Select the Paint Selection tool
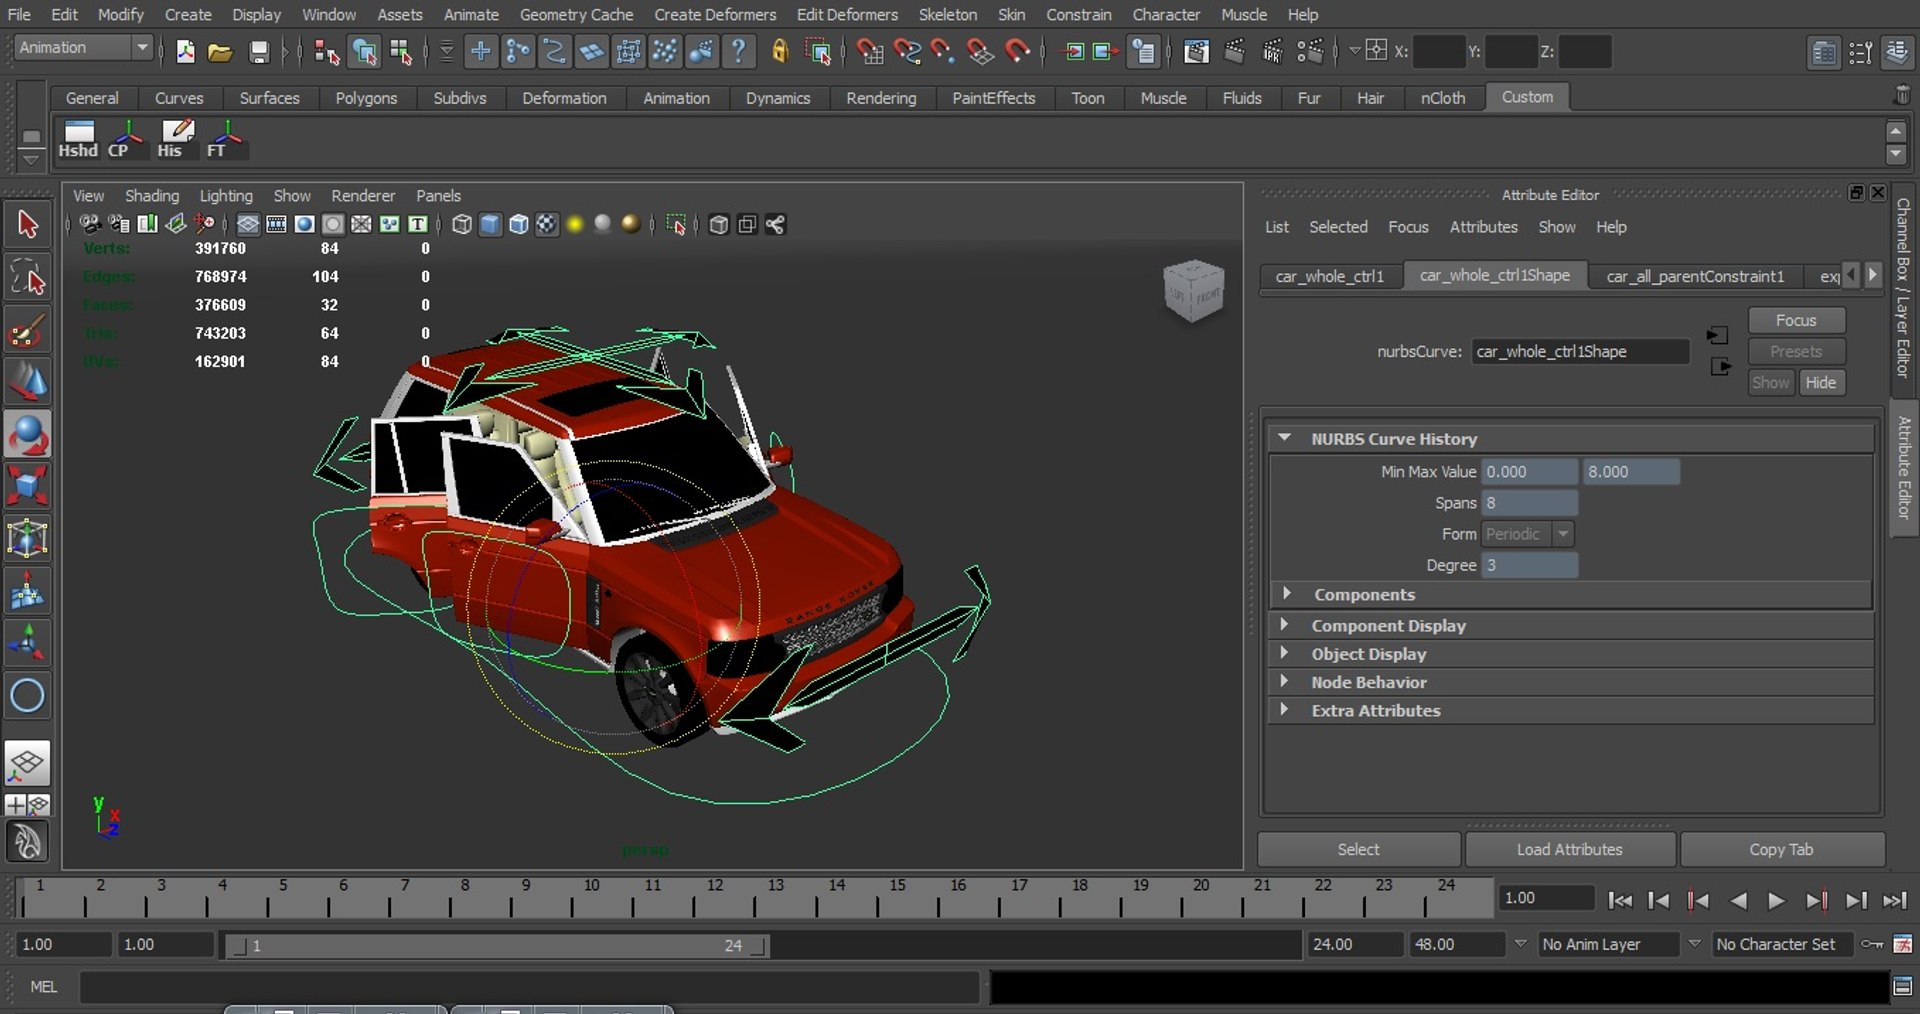The height and width of the screenshot is (1014, 1920). tap(27, 330)
